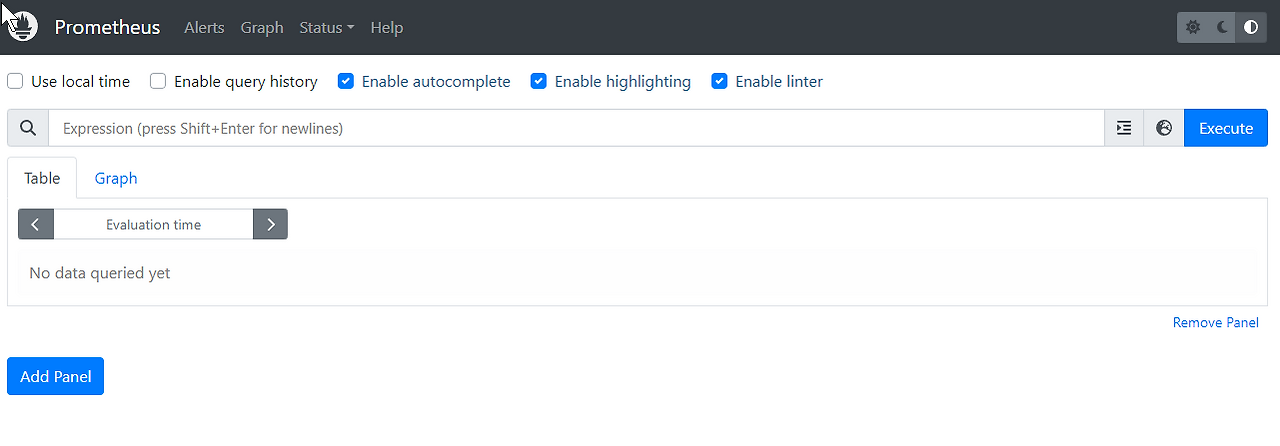Focus the Expression input field

pyautogui.click(x=576, y=128)
